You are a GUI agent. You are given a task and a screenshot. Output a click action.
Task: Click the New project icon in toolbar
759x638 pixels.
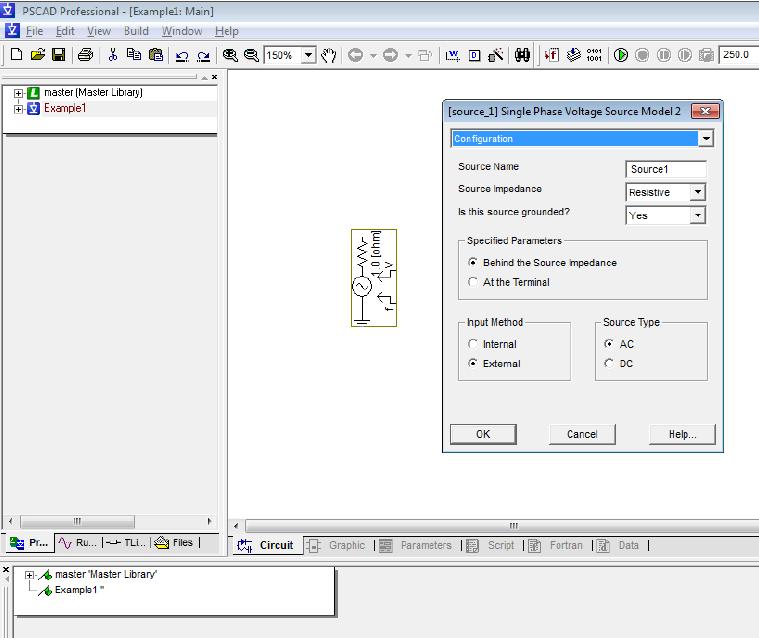[16, 55]
